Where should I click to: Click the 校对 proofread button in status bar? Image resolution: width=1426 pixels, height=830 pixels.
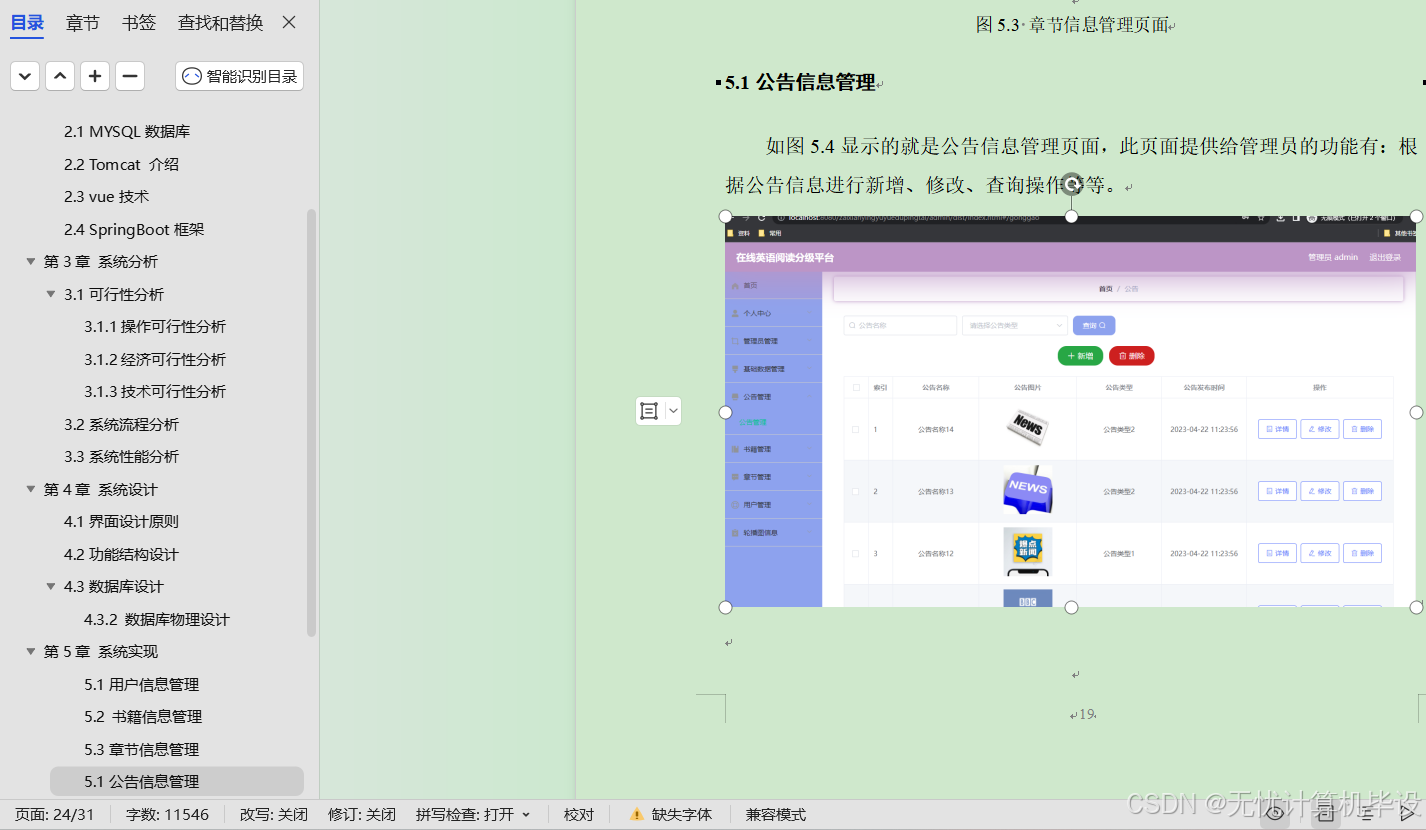click(579, 814)
